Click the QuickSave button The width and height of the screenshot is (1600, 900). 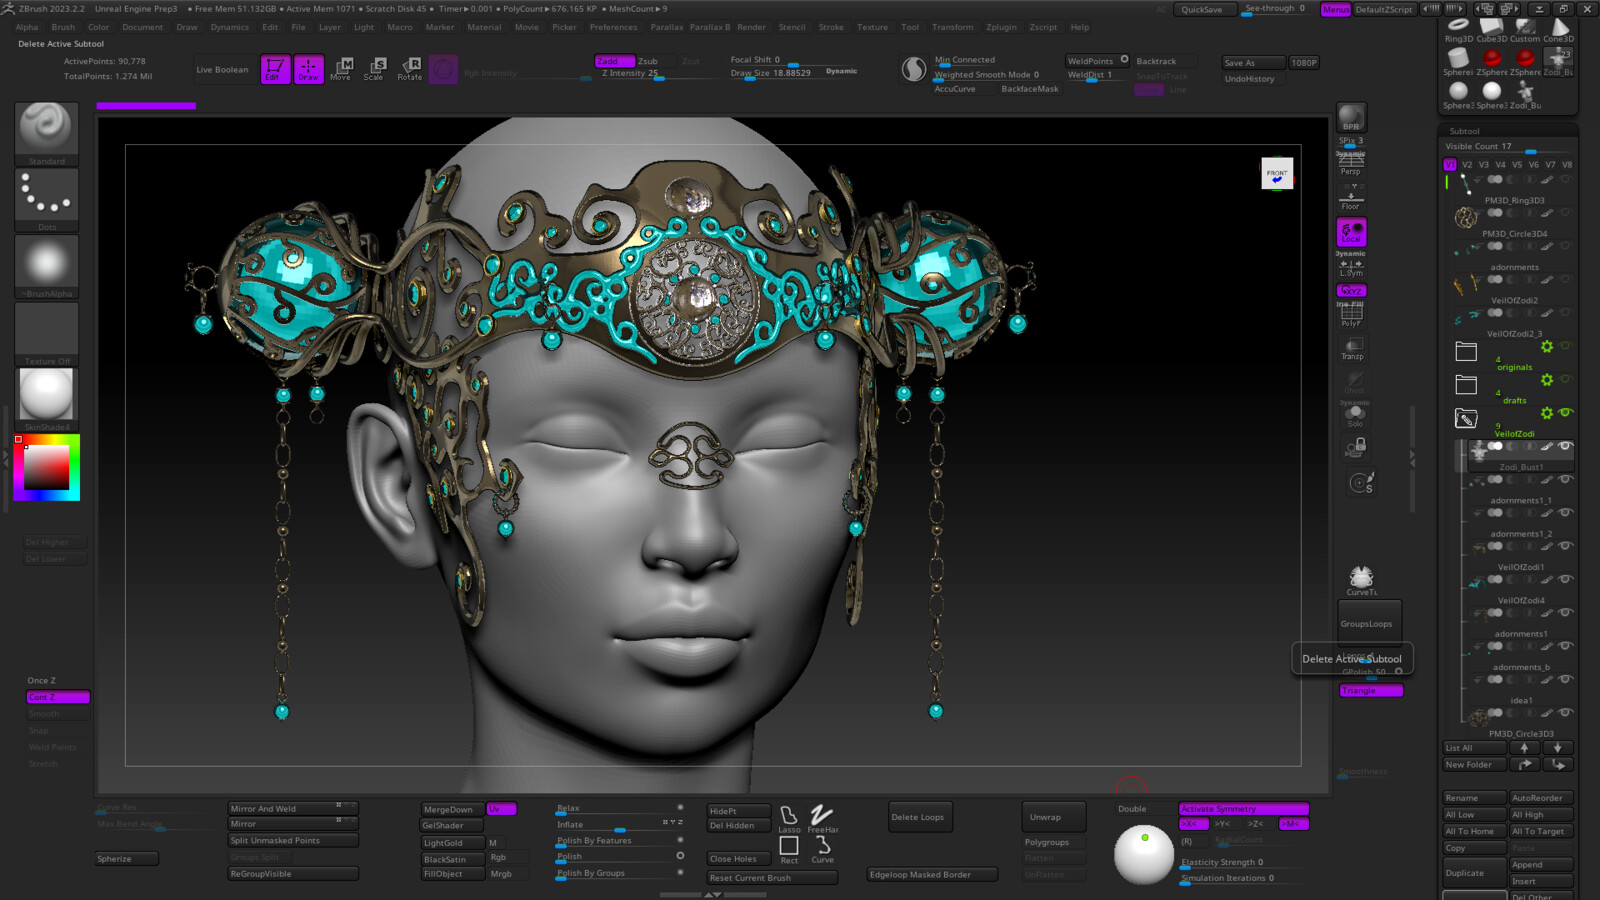pyautogui.click(x=1201, y=9)
